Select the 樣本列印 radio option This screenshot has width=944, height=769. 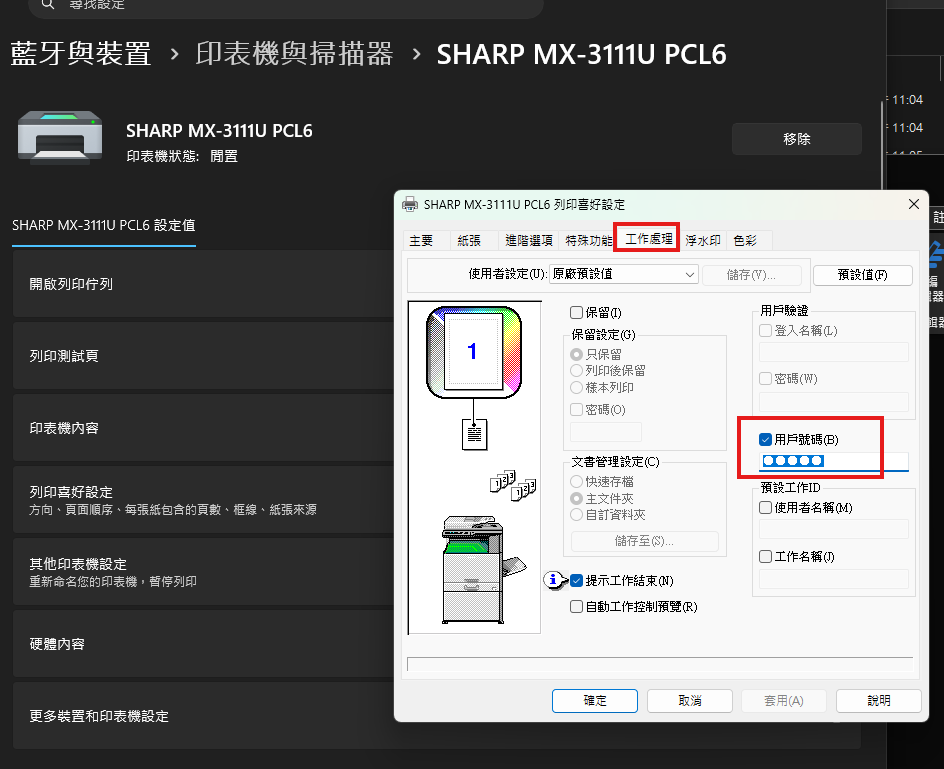click(576, 387)
